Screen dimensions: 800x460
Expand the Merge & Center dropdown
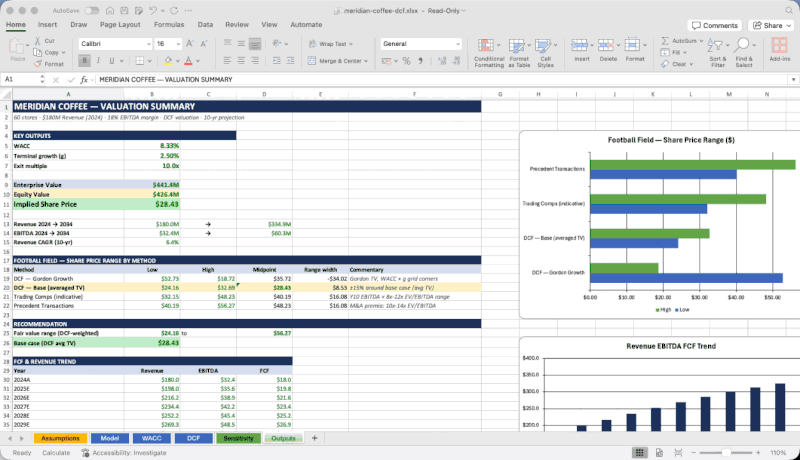366,61
